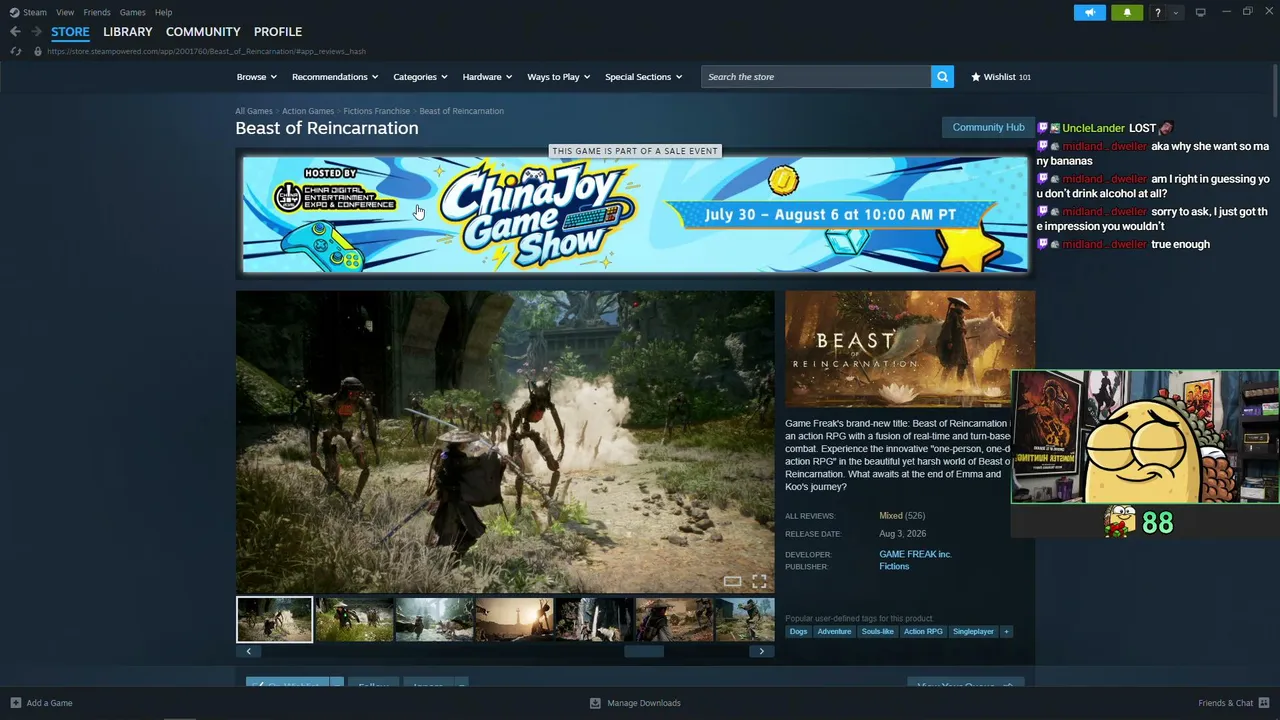The height and width of the screenshot is (720, 1280).
Task: Switch to the LIBRARY tab
Action: [x=128, y=32]
